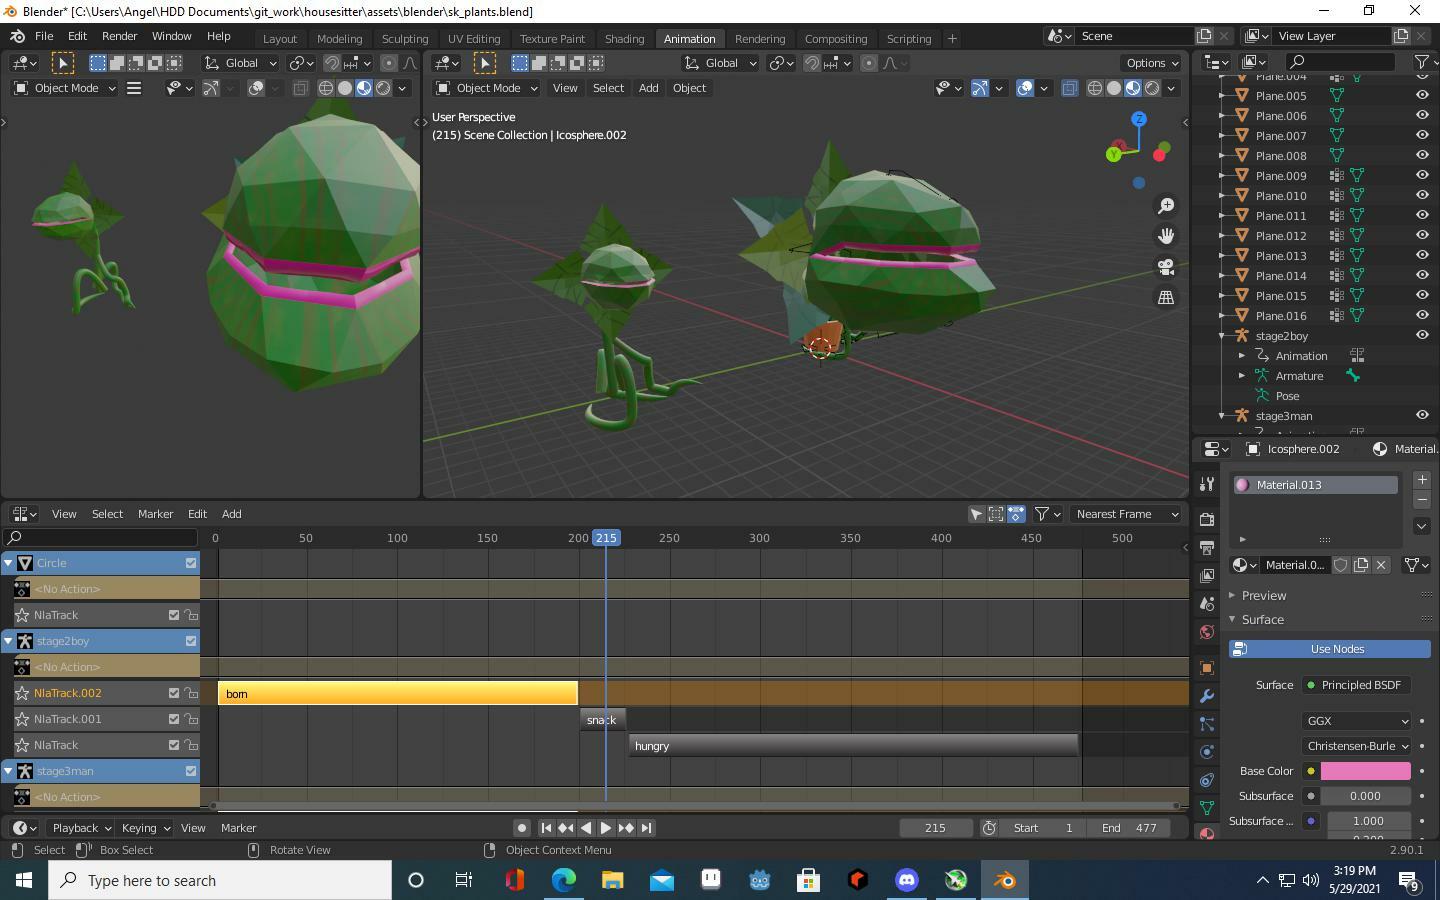1440x900 pixels.
Task: Open the Modifier properties wrench tab
Action: point(1207,696)
